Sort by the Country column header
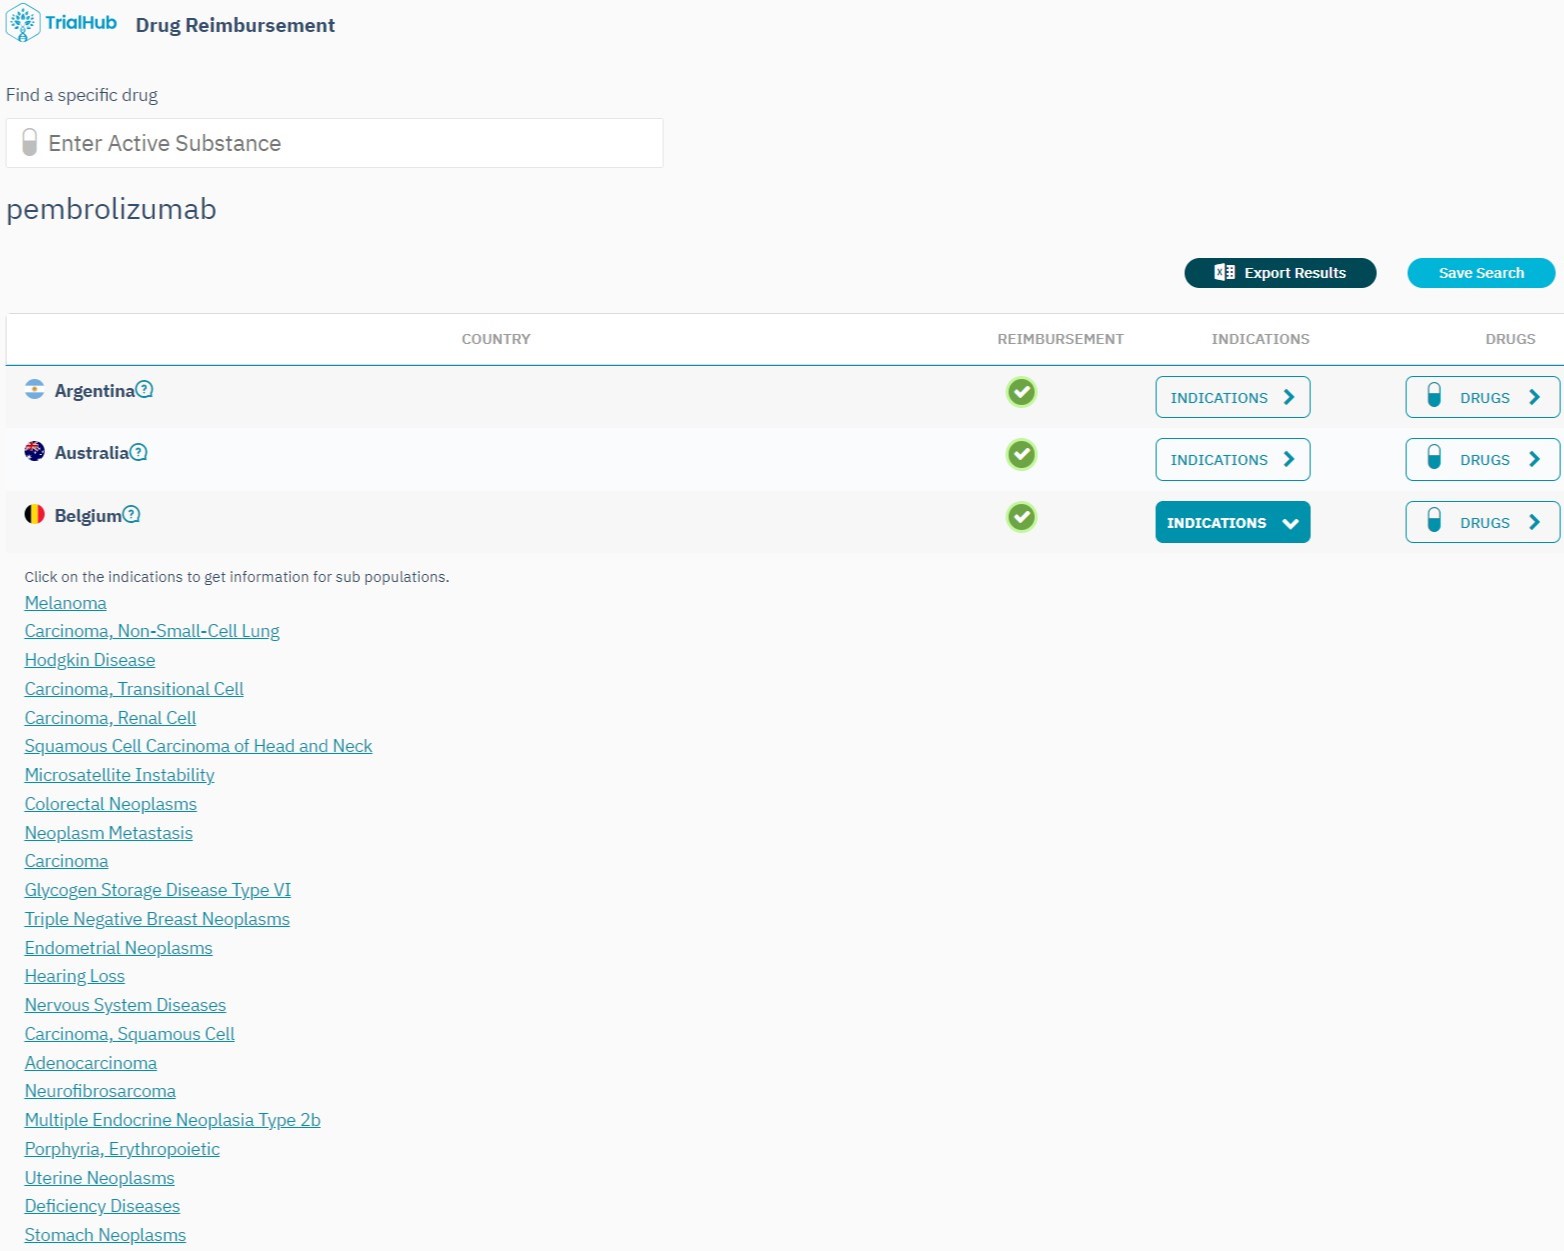This screenshot has height=1251, width=1564. point(496,339)
